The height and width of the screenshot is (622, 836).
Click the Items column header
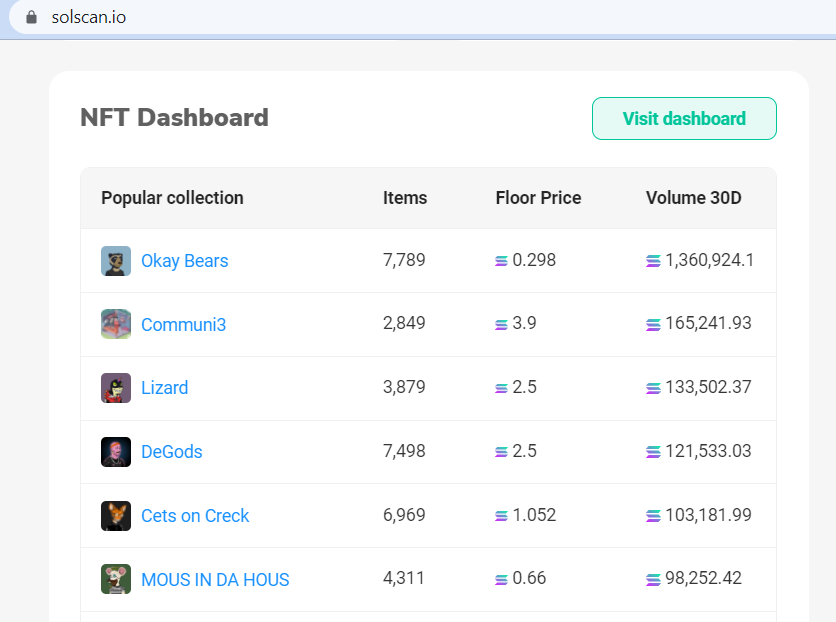click(x=405, y=198)
